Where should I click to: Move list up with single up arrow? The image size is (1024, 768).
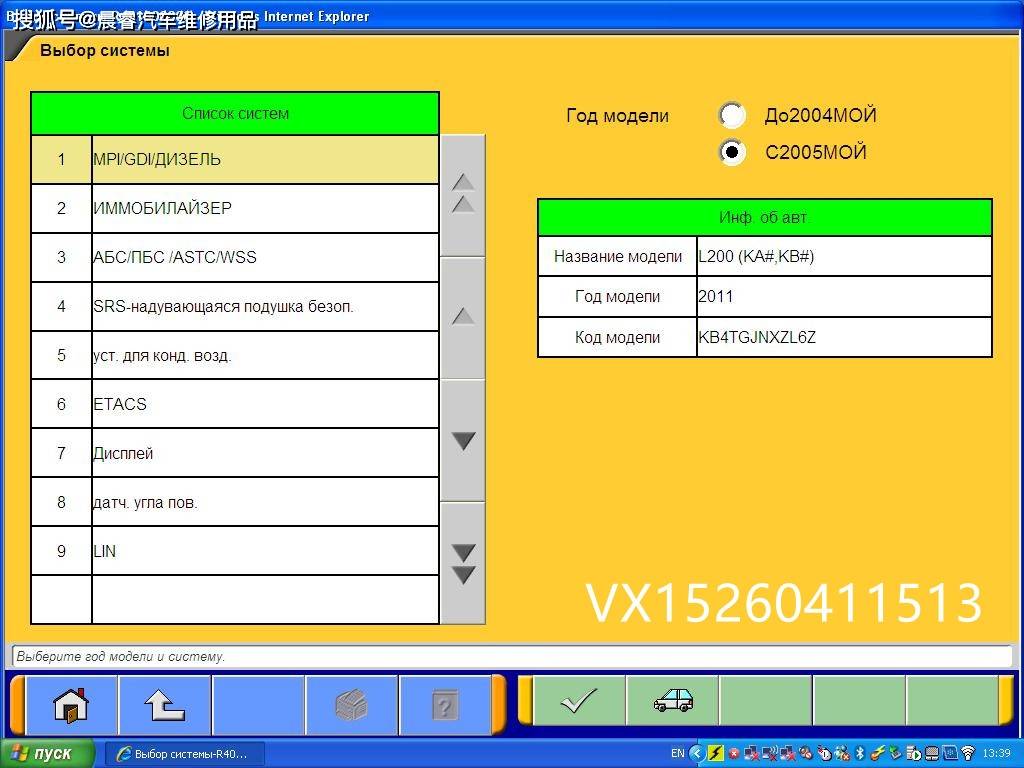463,317
